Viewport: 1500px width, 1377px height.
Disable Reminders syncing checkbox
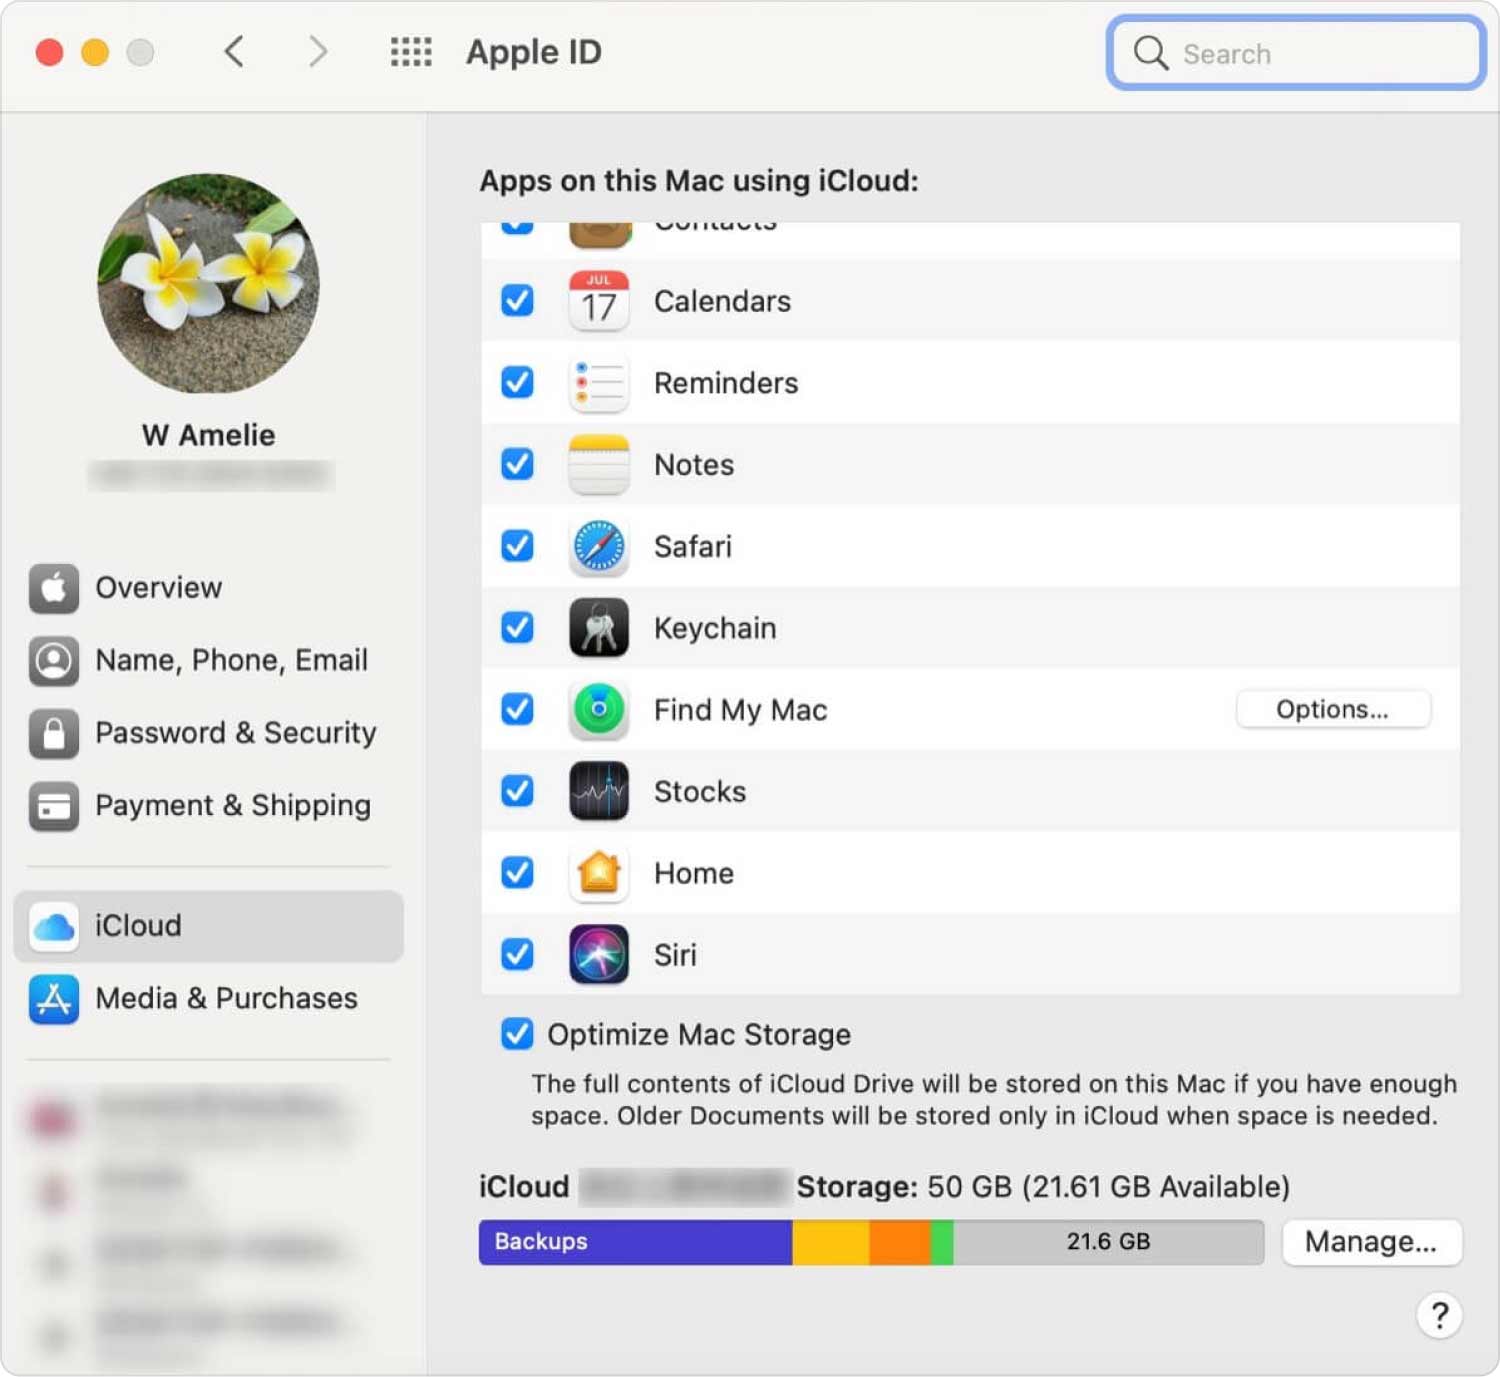[517, 382]
